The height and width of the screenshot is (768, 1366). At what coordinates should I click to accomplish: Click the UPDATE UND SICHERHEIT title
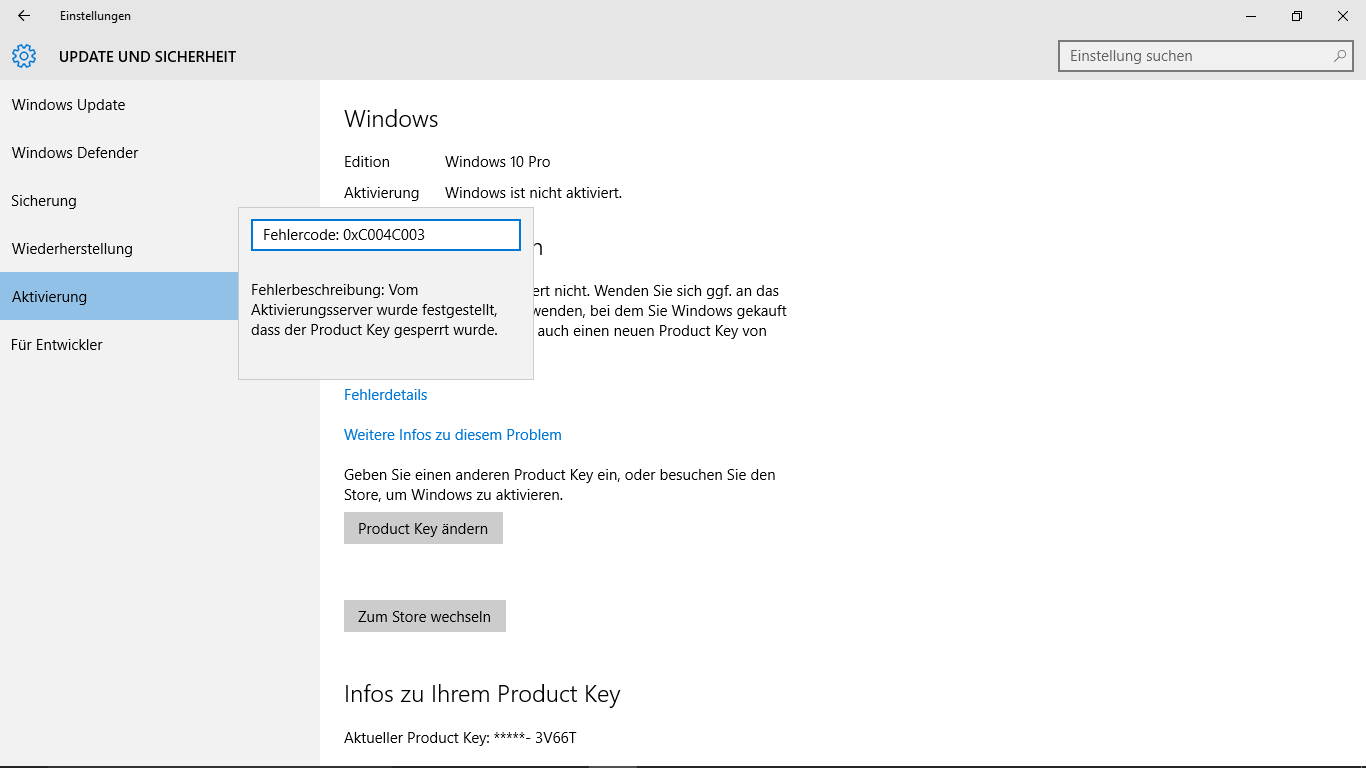(148, 57)
